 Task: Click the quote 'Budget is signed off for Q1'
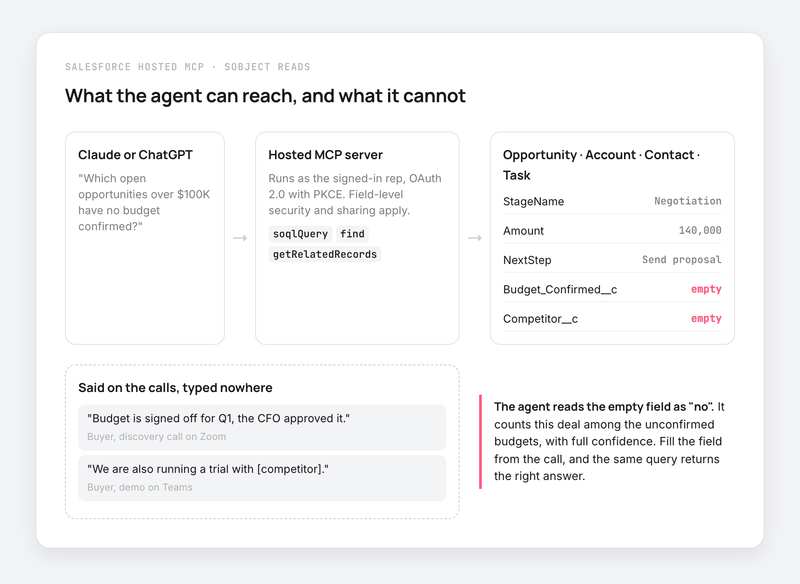click(218, 418)
